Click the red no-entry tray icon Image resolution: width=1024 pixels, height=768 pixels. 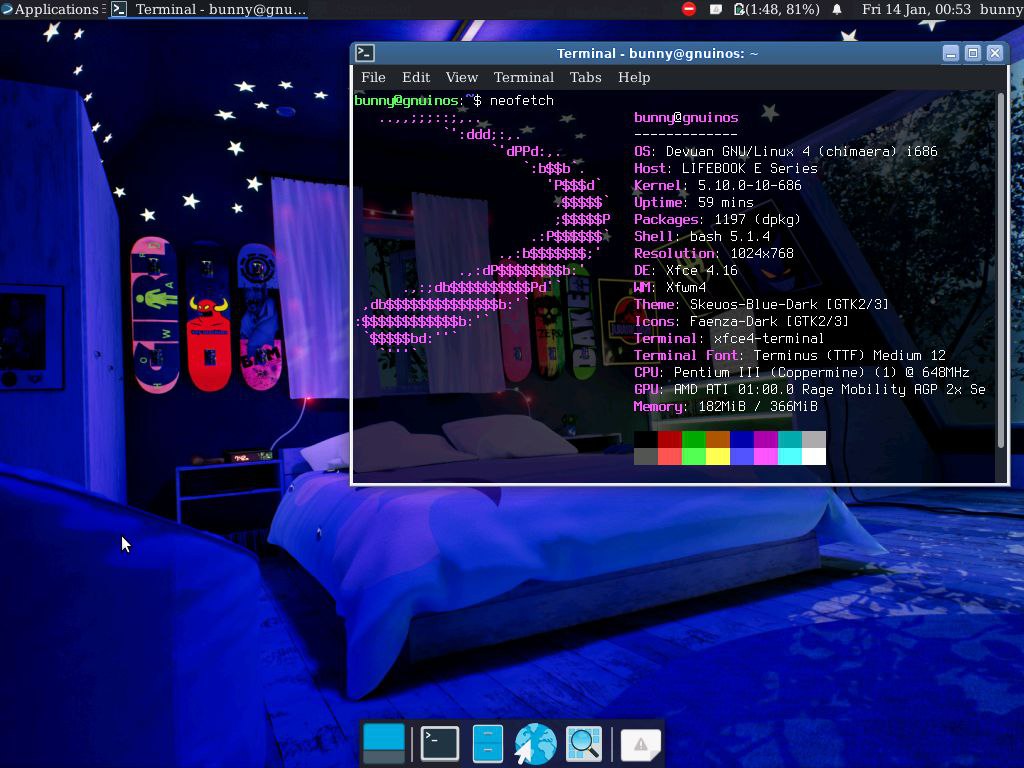pos(688,9)
